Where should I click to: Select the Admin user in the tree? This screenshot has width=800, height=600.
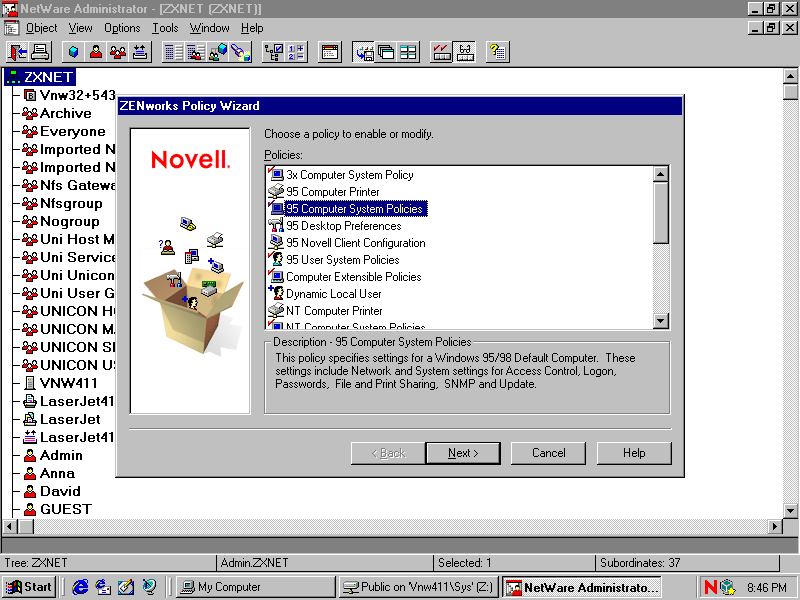(x=61, y=455)
